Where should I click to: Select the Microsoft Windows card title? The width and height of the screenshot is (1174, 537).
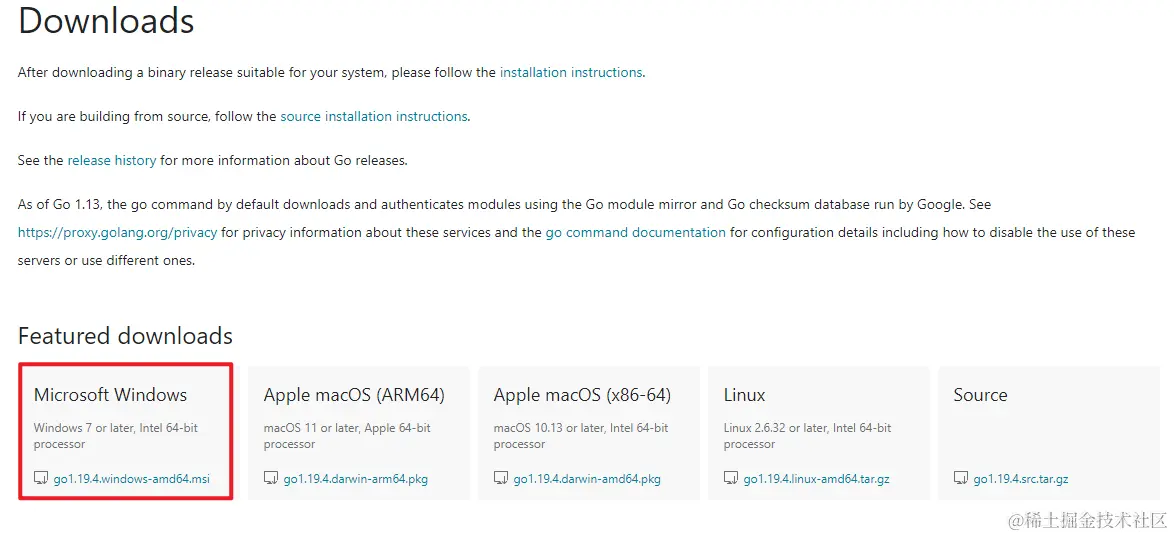pyautogui.click(x=110, y=395)
